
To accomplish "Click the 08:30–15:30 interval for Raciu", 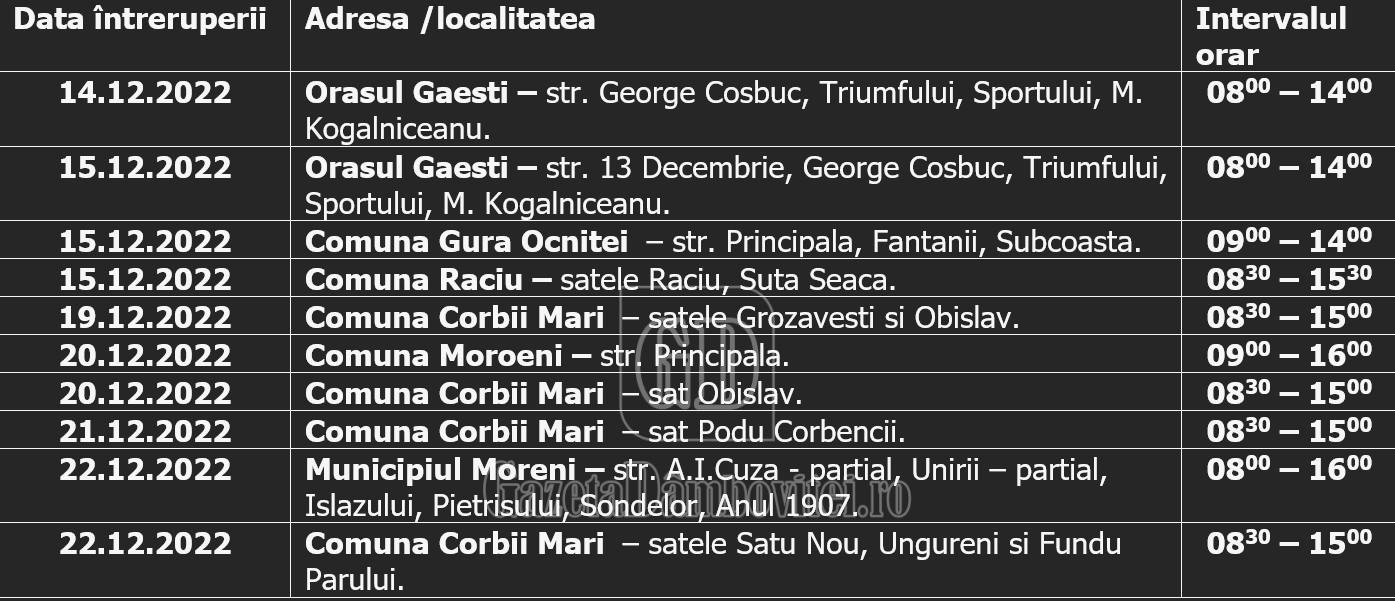I will click(1289, 278).
